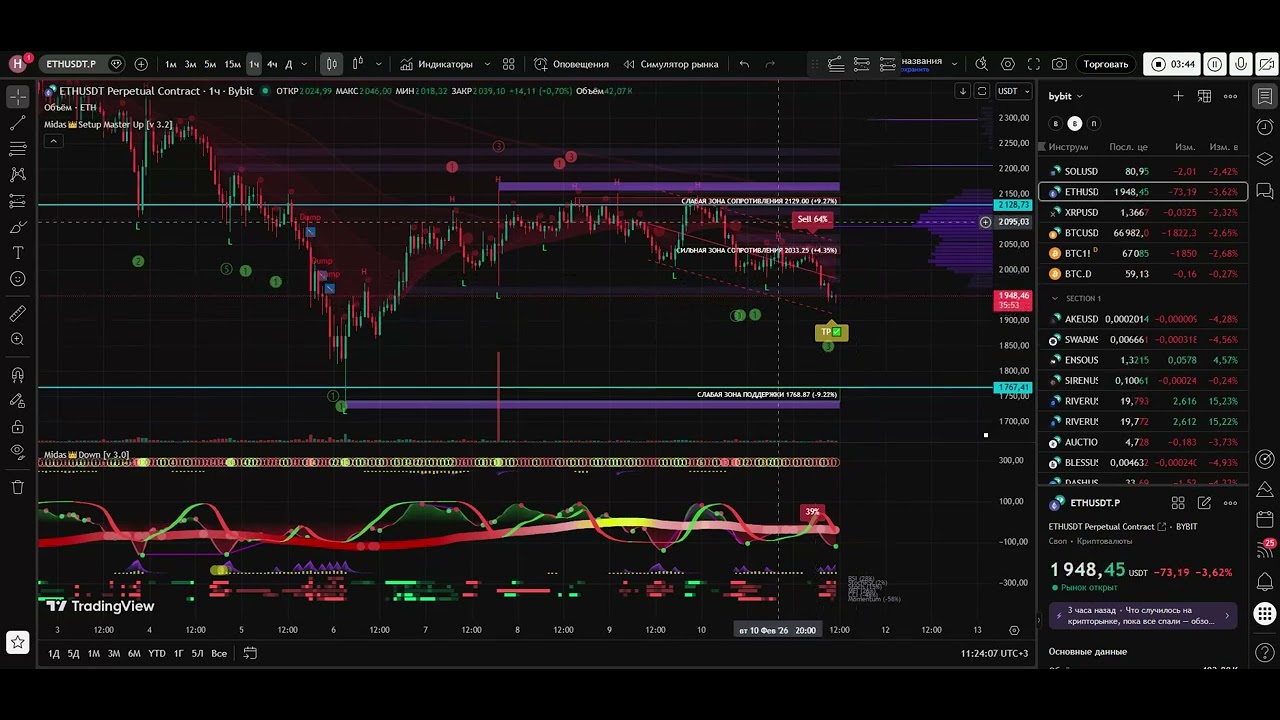Add symbol to watchlist plus icon

[x=1178, y=96]
